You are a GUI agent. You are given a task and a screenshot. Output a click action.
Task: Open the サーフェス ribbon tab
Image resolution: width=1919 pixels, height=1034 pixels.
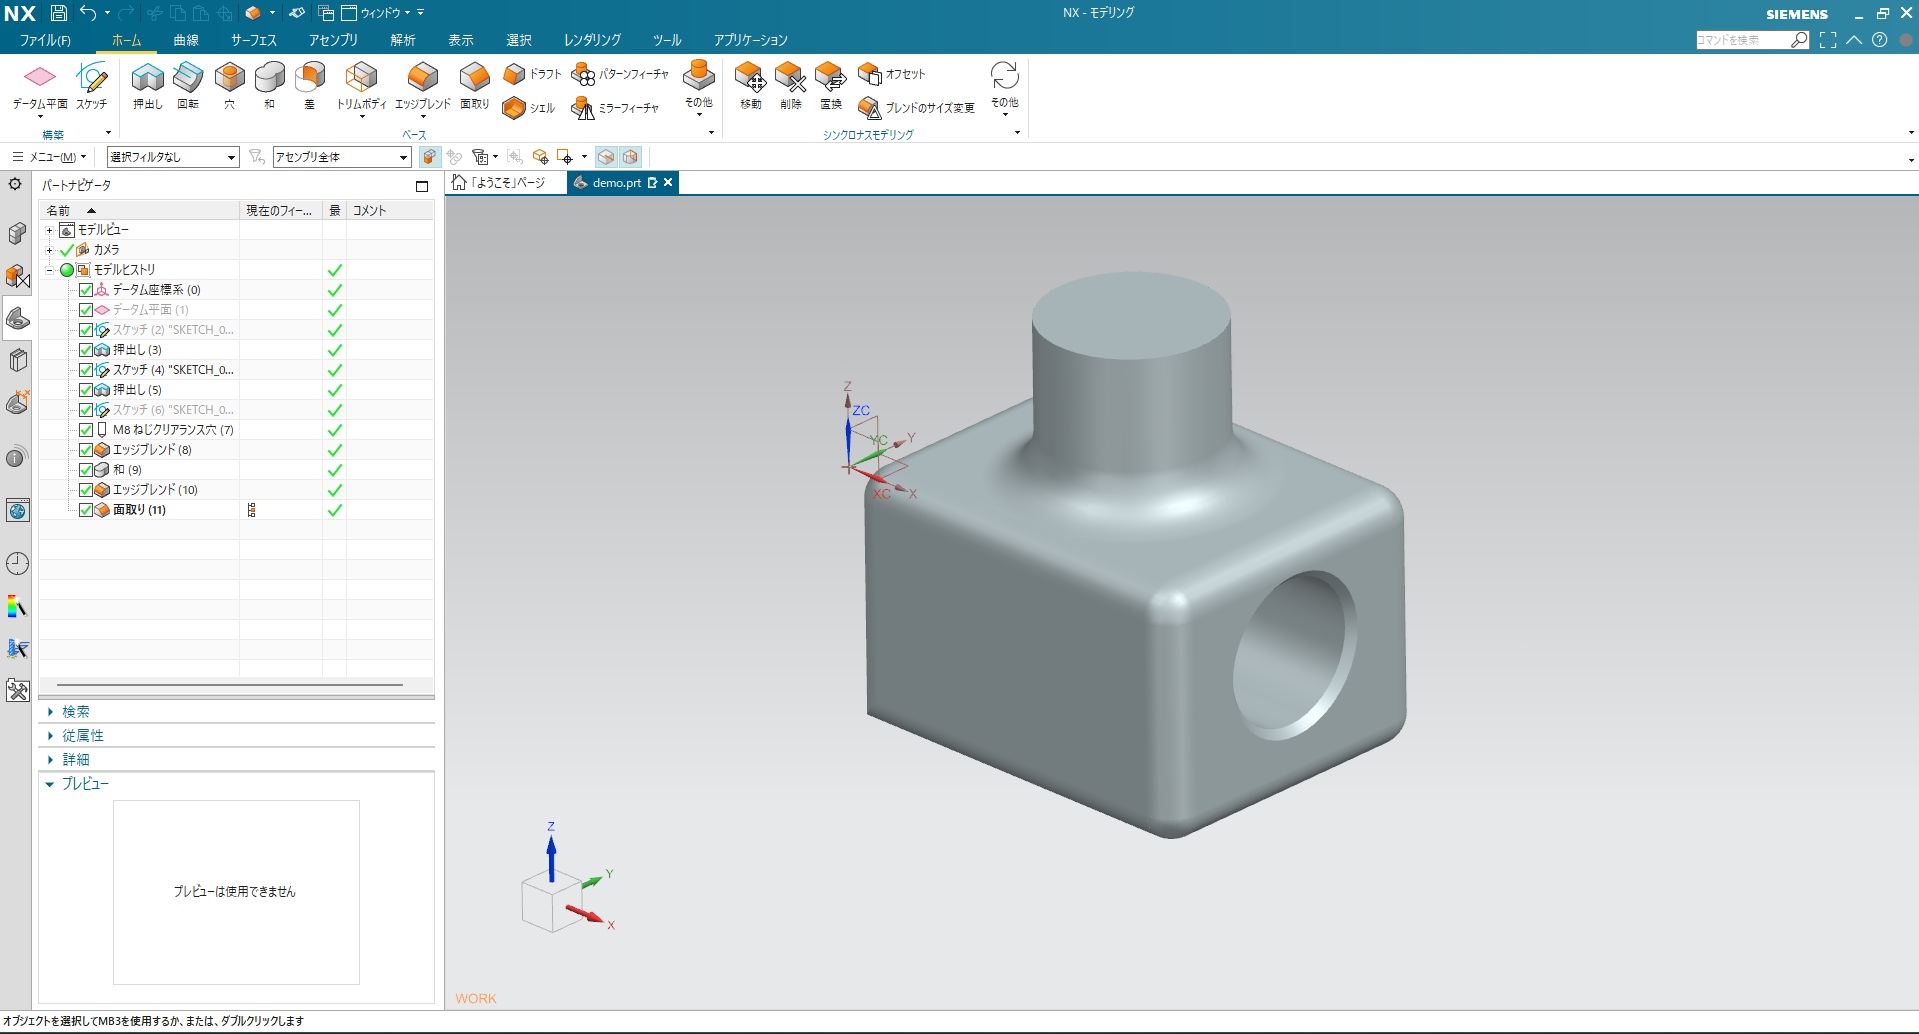(x=253, y=40)
